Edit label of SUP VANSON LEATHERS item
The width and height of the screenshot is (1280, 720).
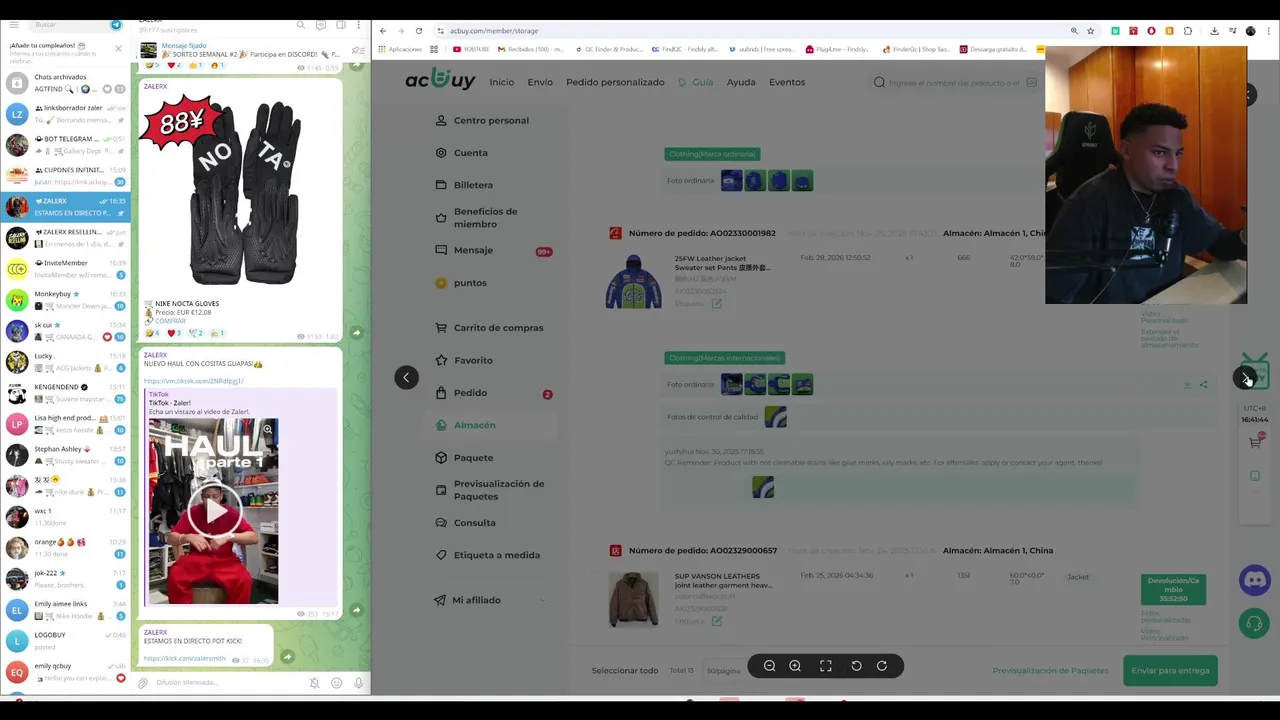pos(716,621)
